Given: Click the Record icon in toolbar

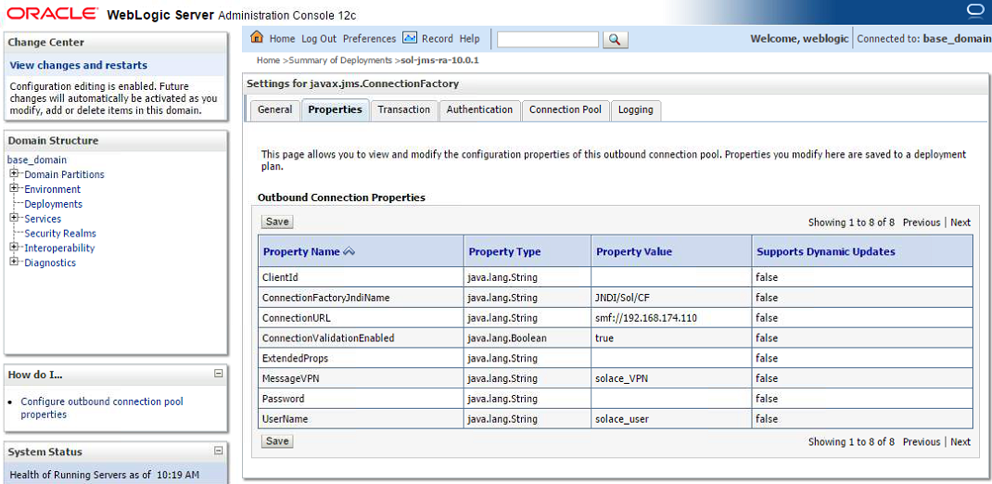Looking at the screenshot, I should click(410, 38).
